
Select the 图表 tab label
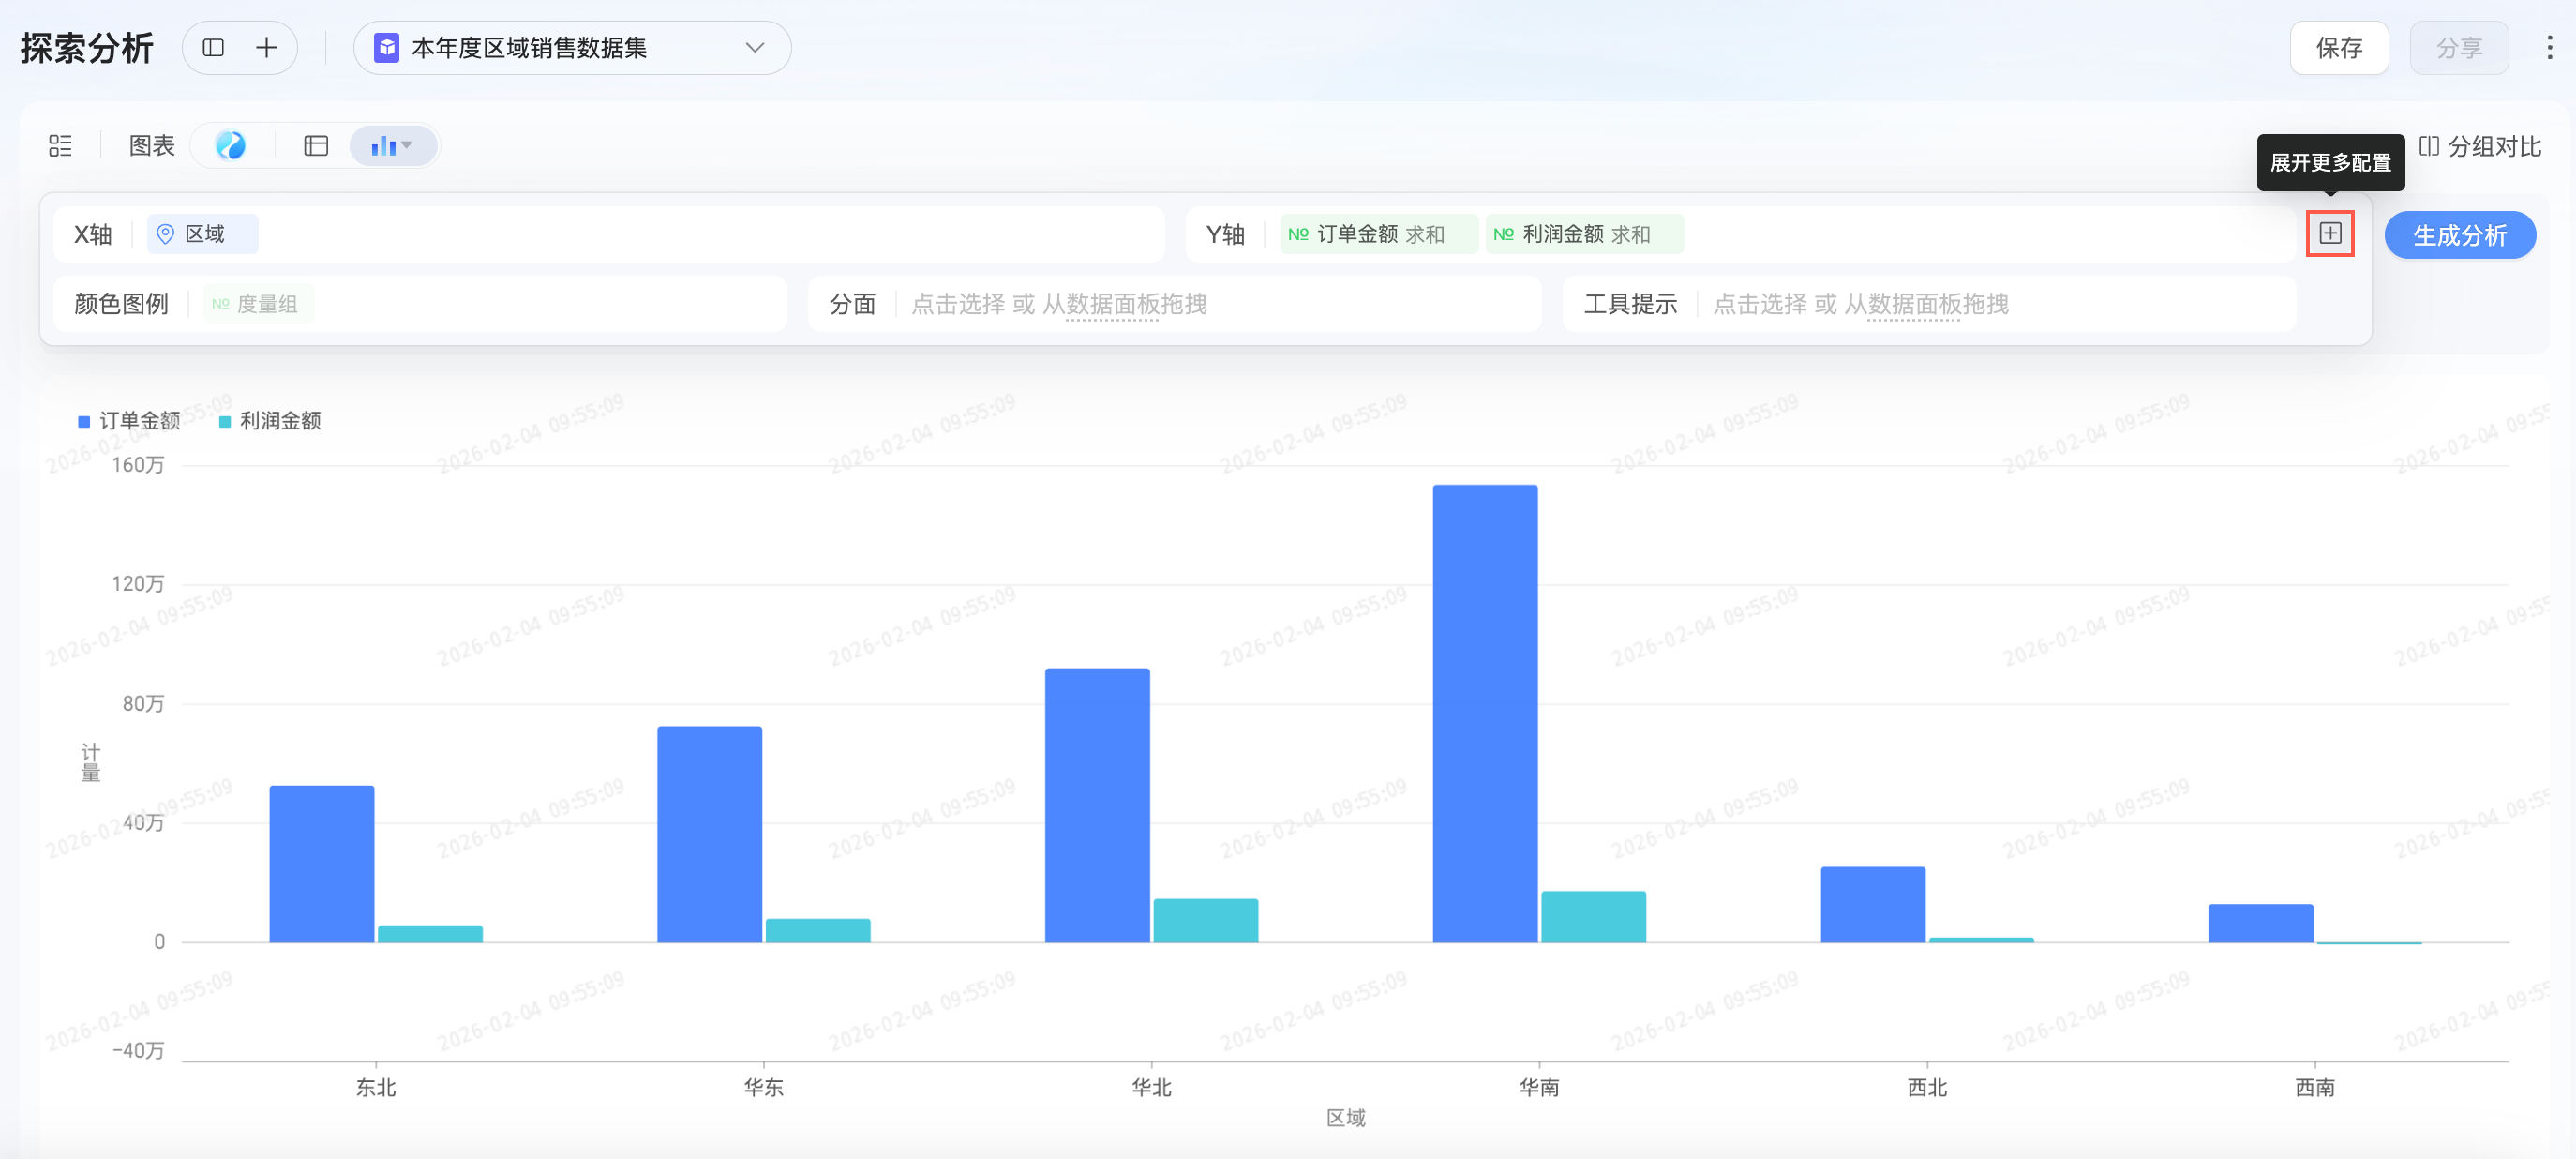click(x=152, y=146)
